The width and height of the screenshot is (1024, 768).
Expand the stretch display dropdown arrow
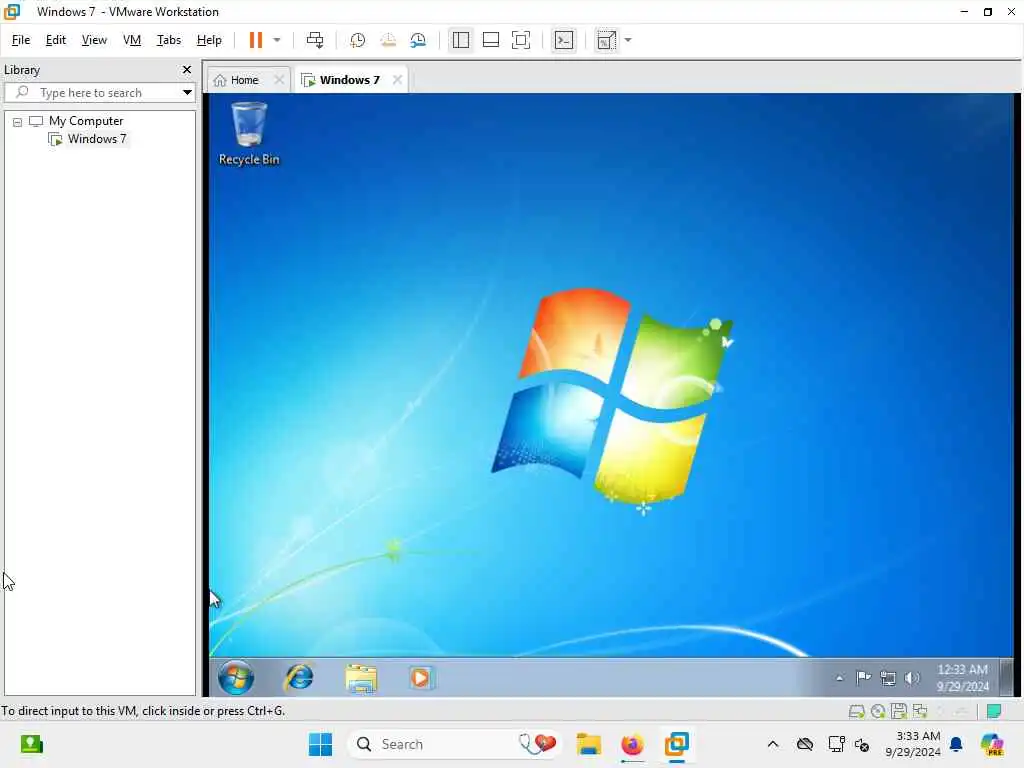pyautogui.click(x=628, y=40)
